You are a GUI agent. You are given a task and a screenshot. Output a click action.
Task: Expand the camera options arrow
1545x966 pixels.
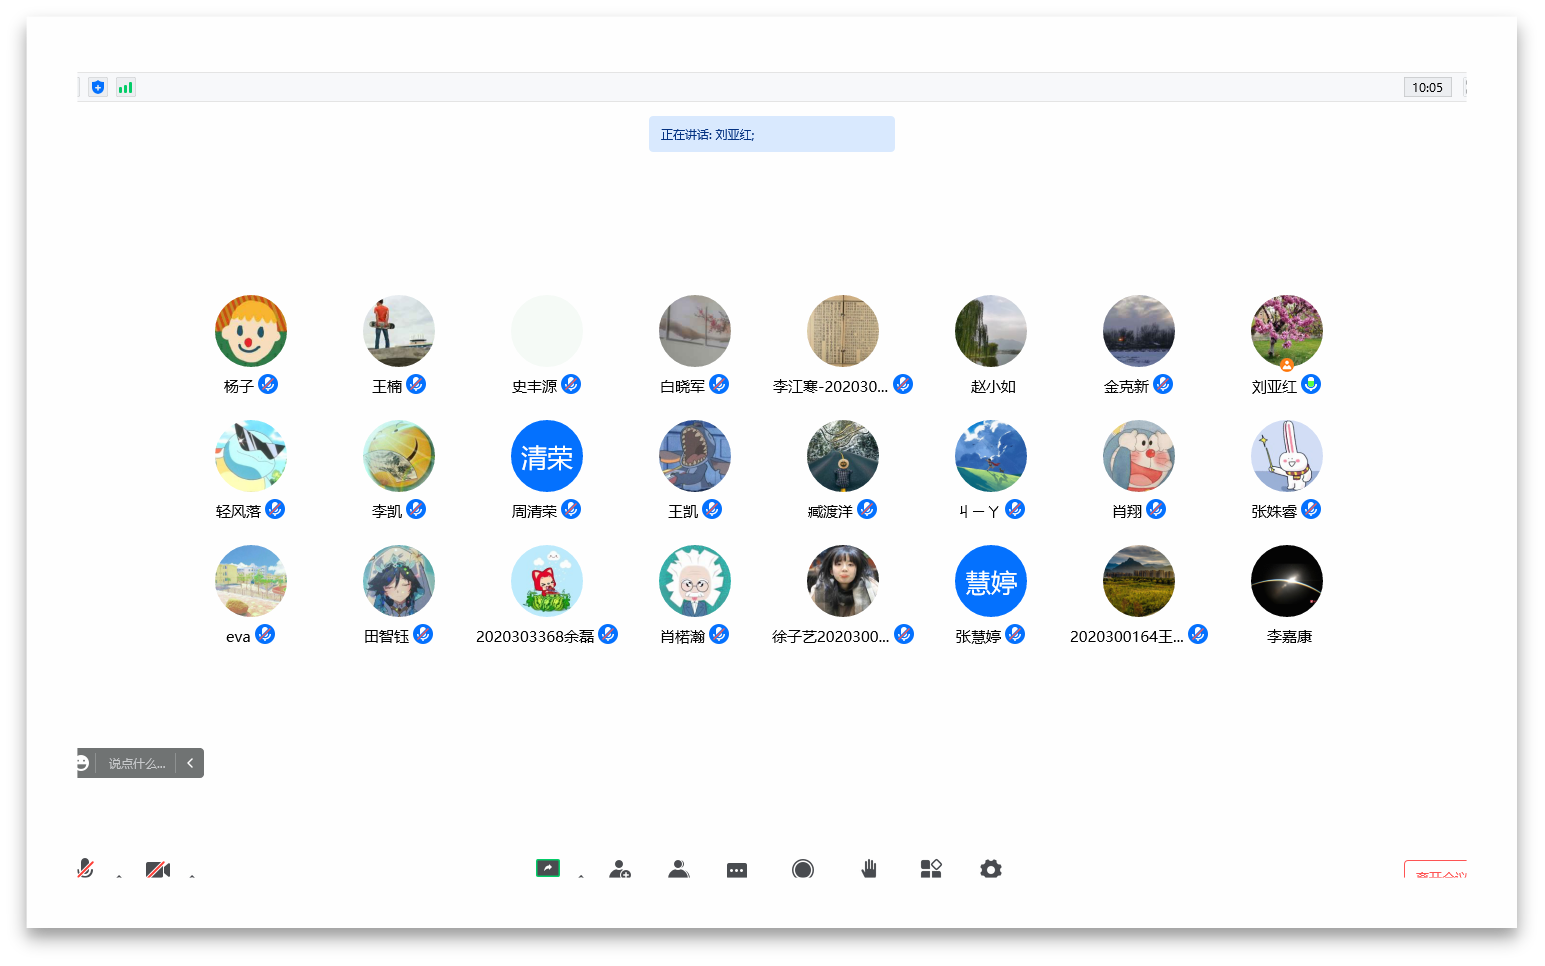pyautogui.click(x=192, y=875)
